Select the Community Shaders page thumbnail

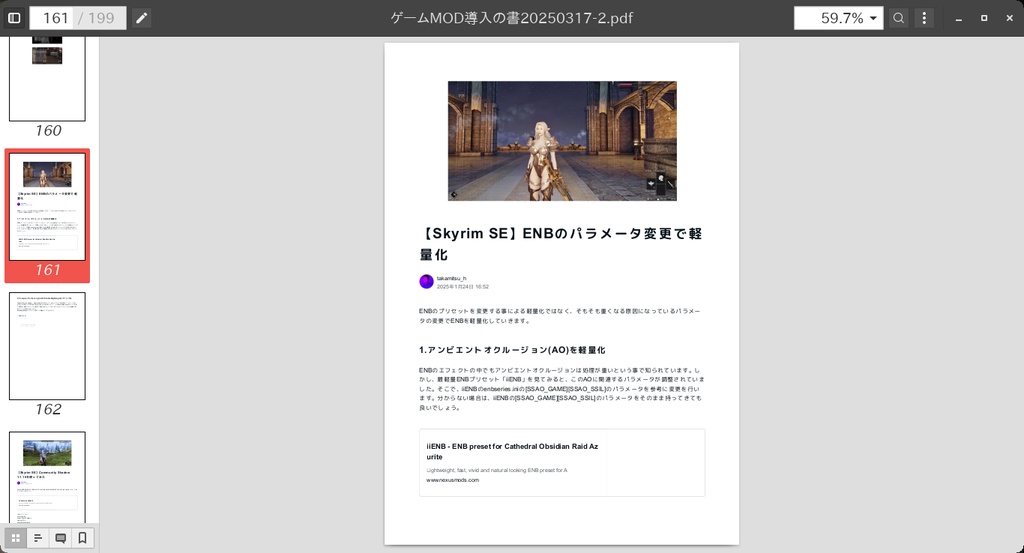(x=47, y=478)
